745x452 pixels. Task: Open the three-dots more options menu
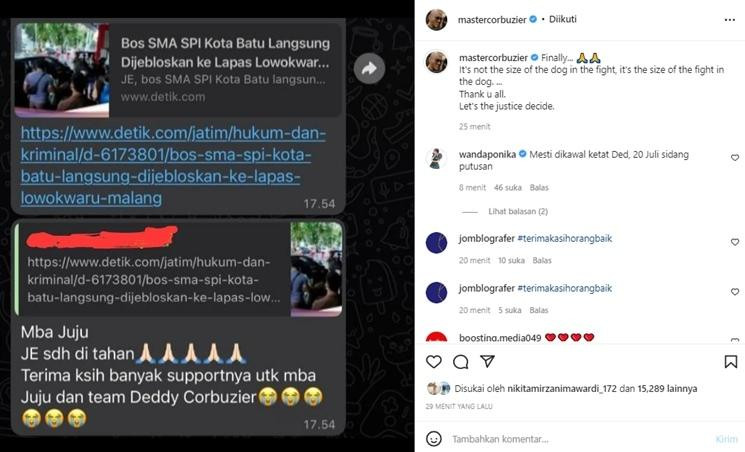point(730,19)
